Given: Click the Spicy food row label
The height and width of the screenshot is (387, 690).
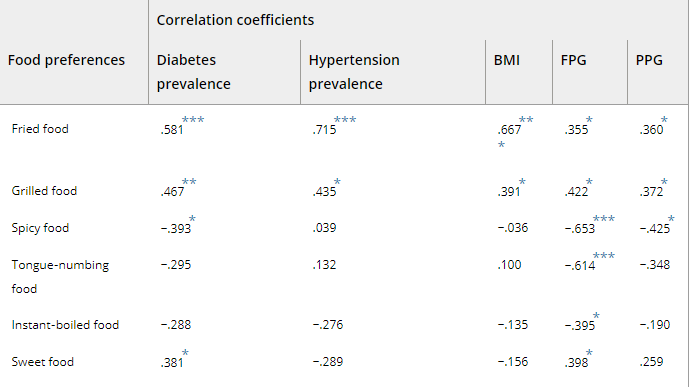Looking at the screenshot, I should [40, 228].
